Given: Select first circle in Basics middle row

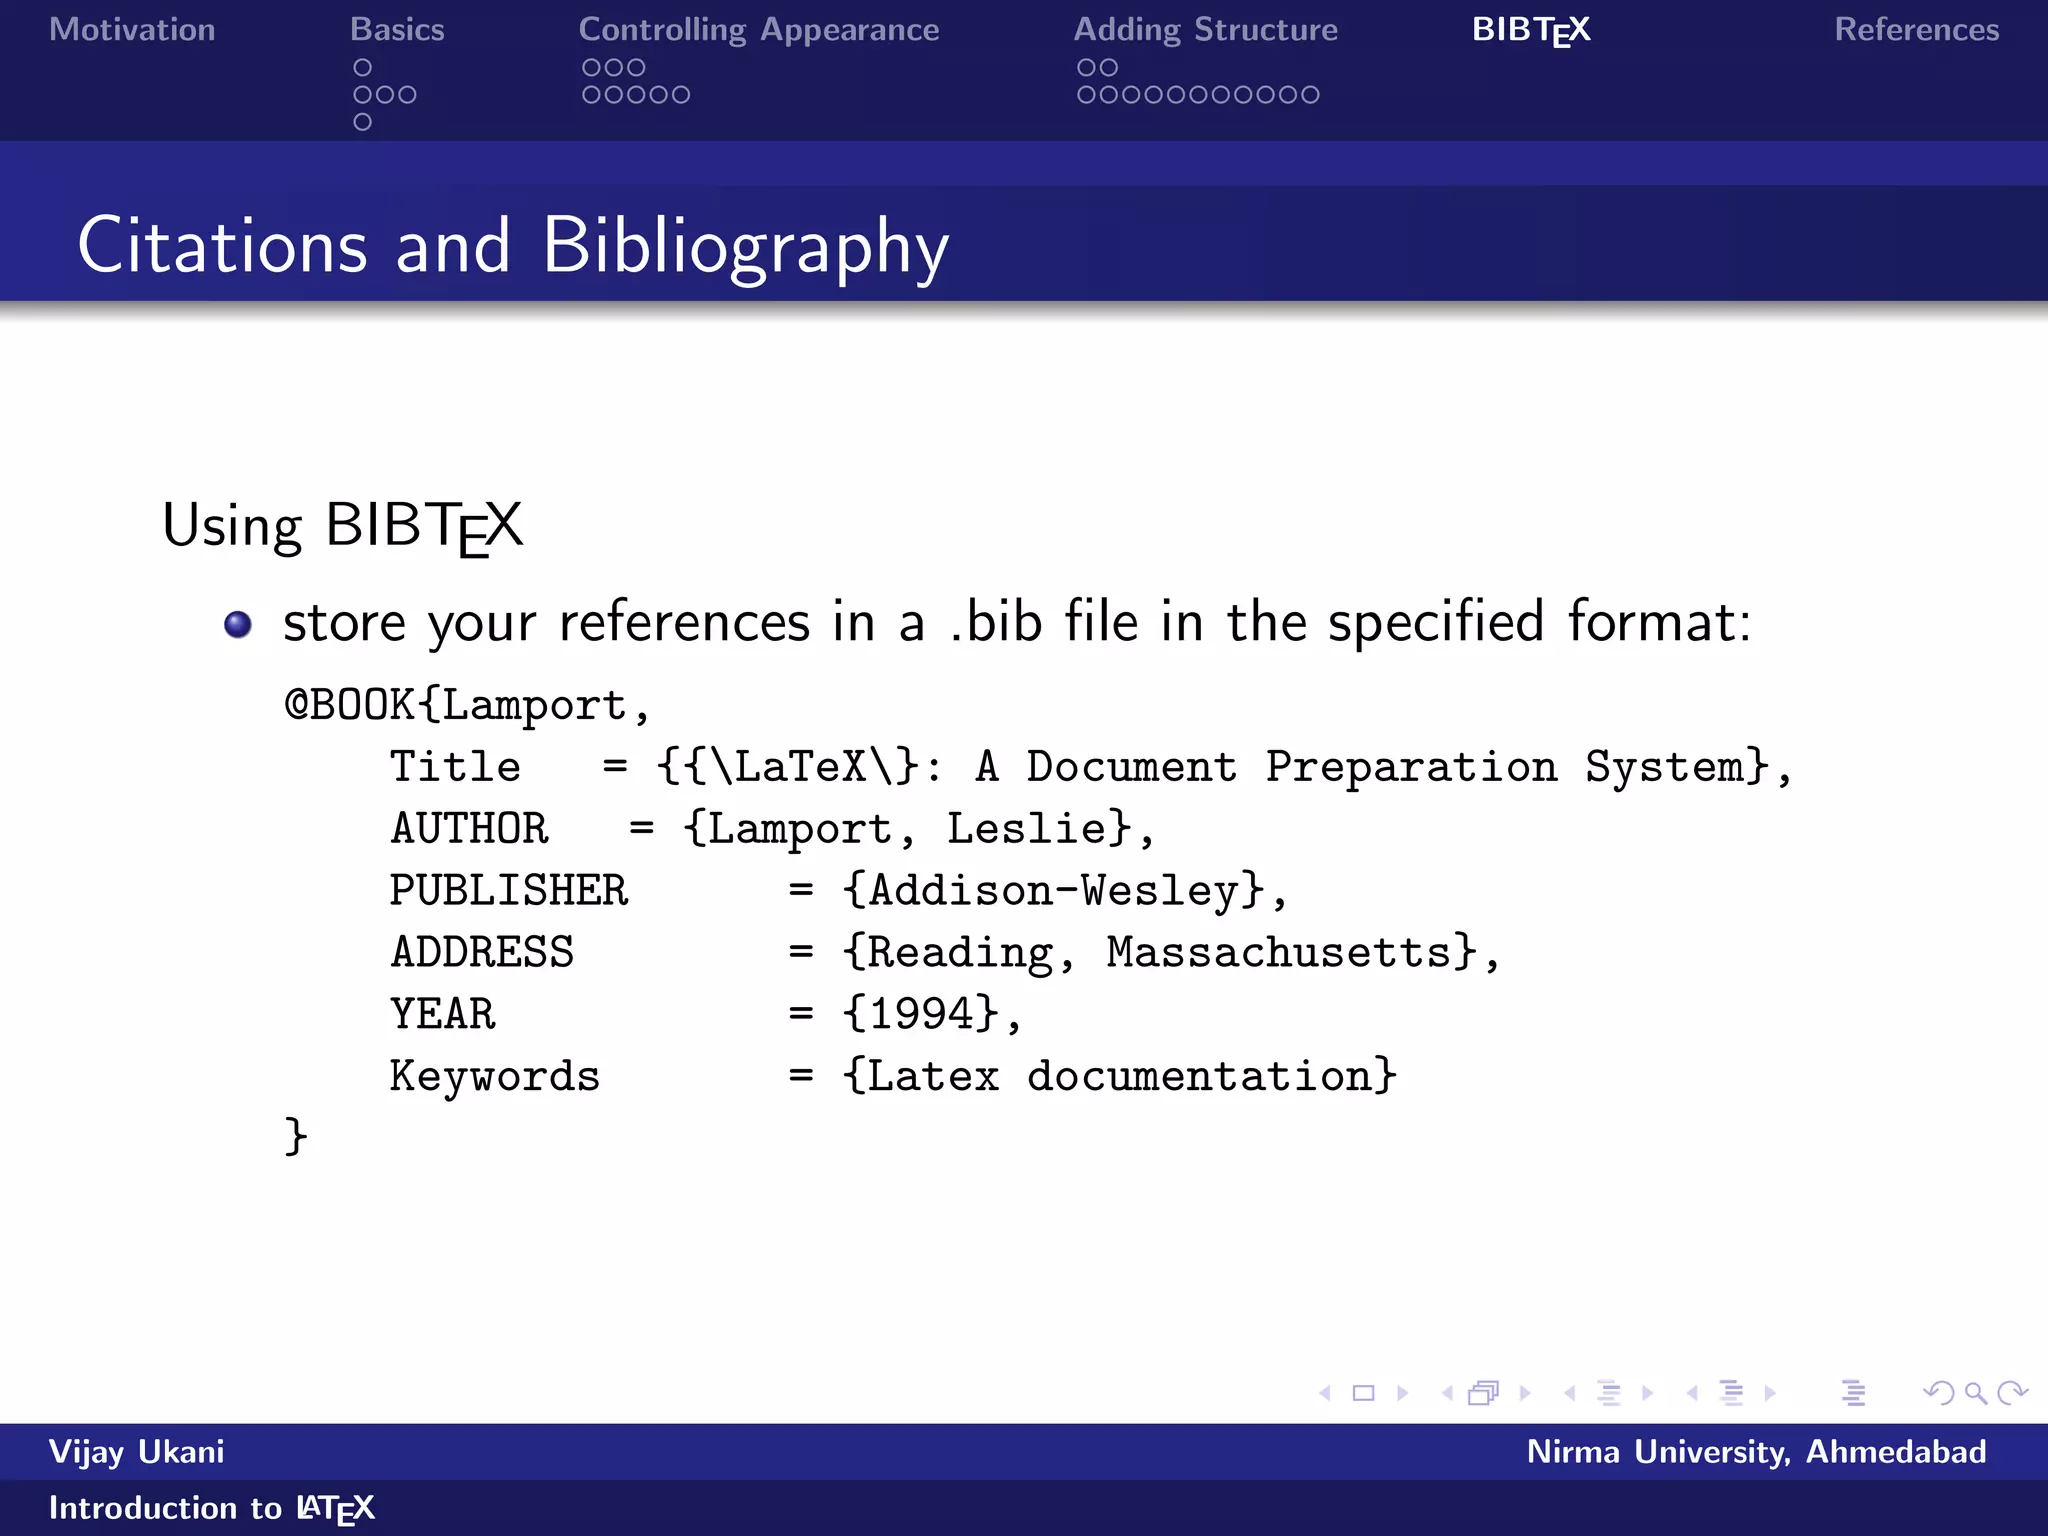Looking at the screenshot, I should tap(363, 95).
